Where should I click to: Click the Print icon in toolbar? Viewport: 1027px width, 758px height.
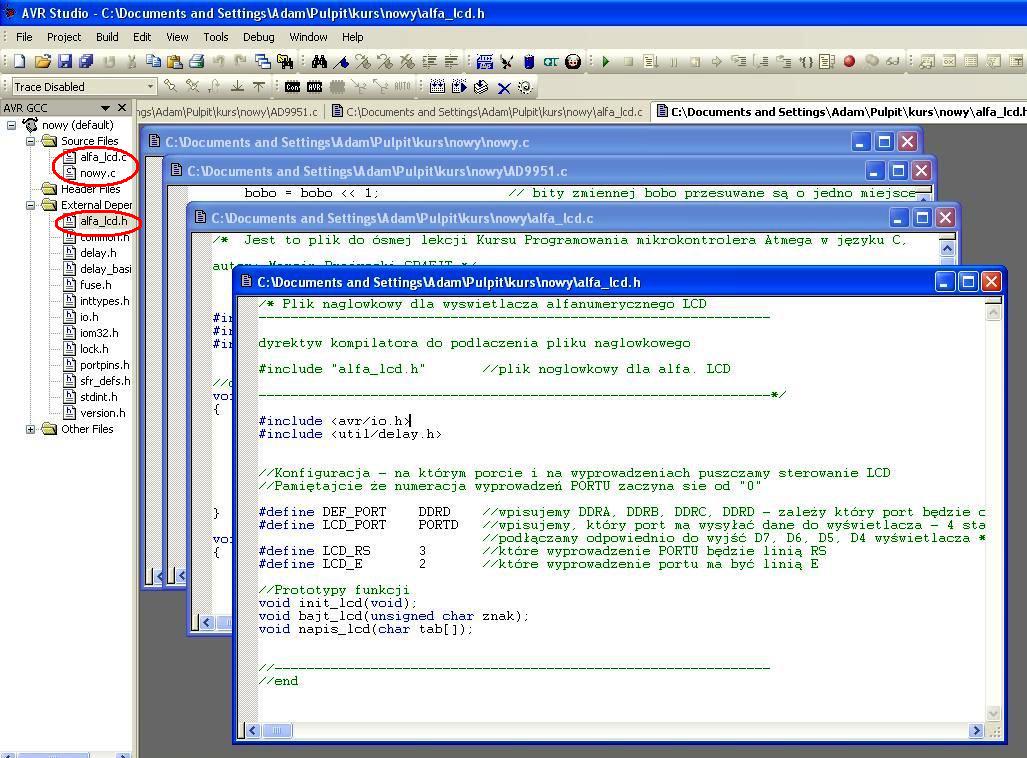tap(197, 62)
